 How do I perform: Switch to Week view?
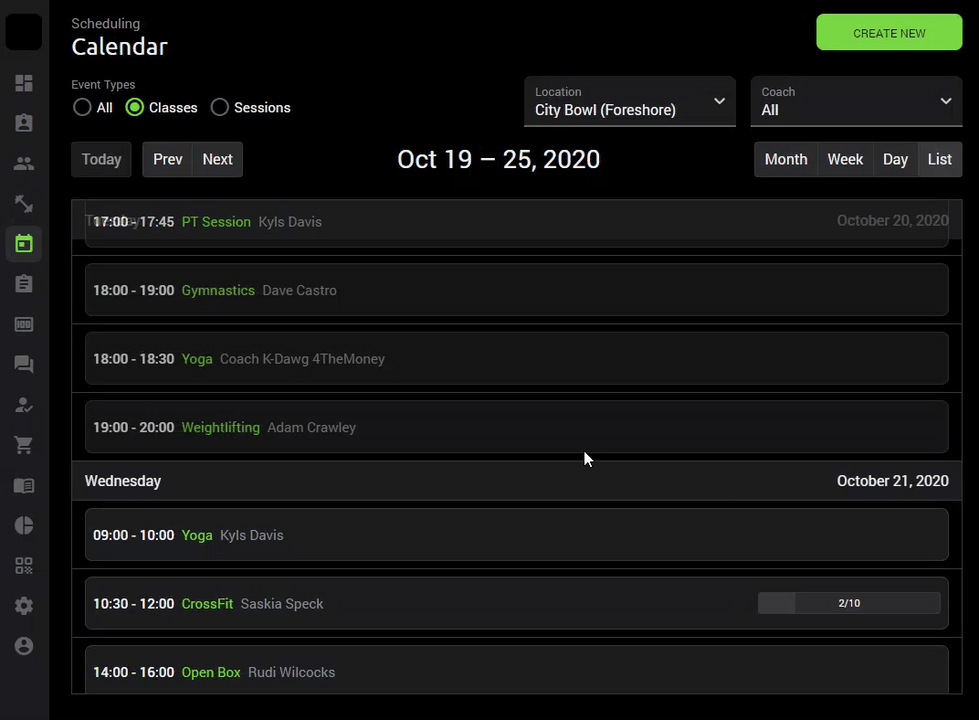point(845,159)
